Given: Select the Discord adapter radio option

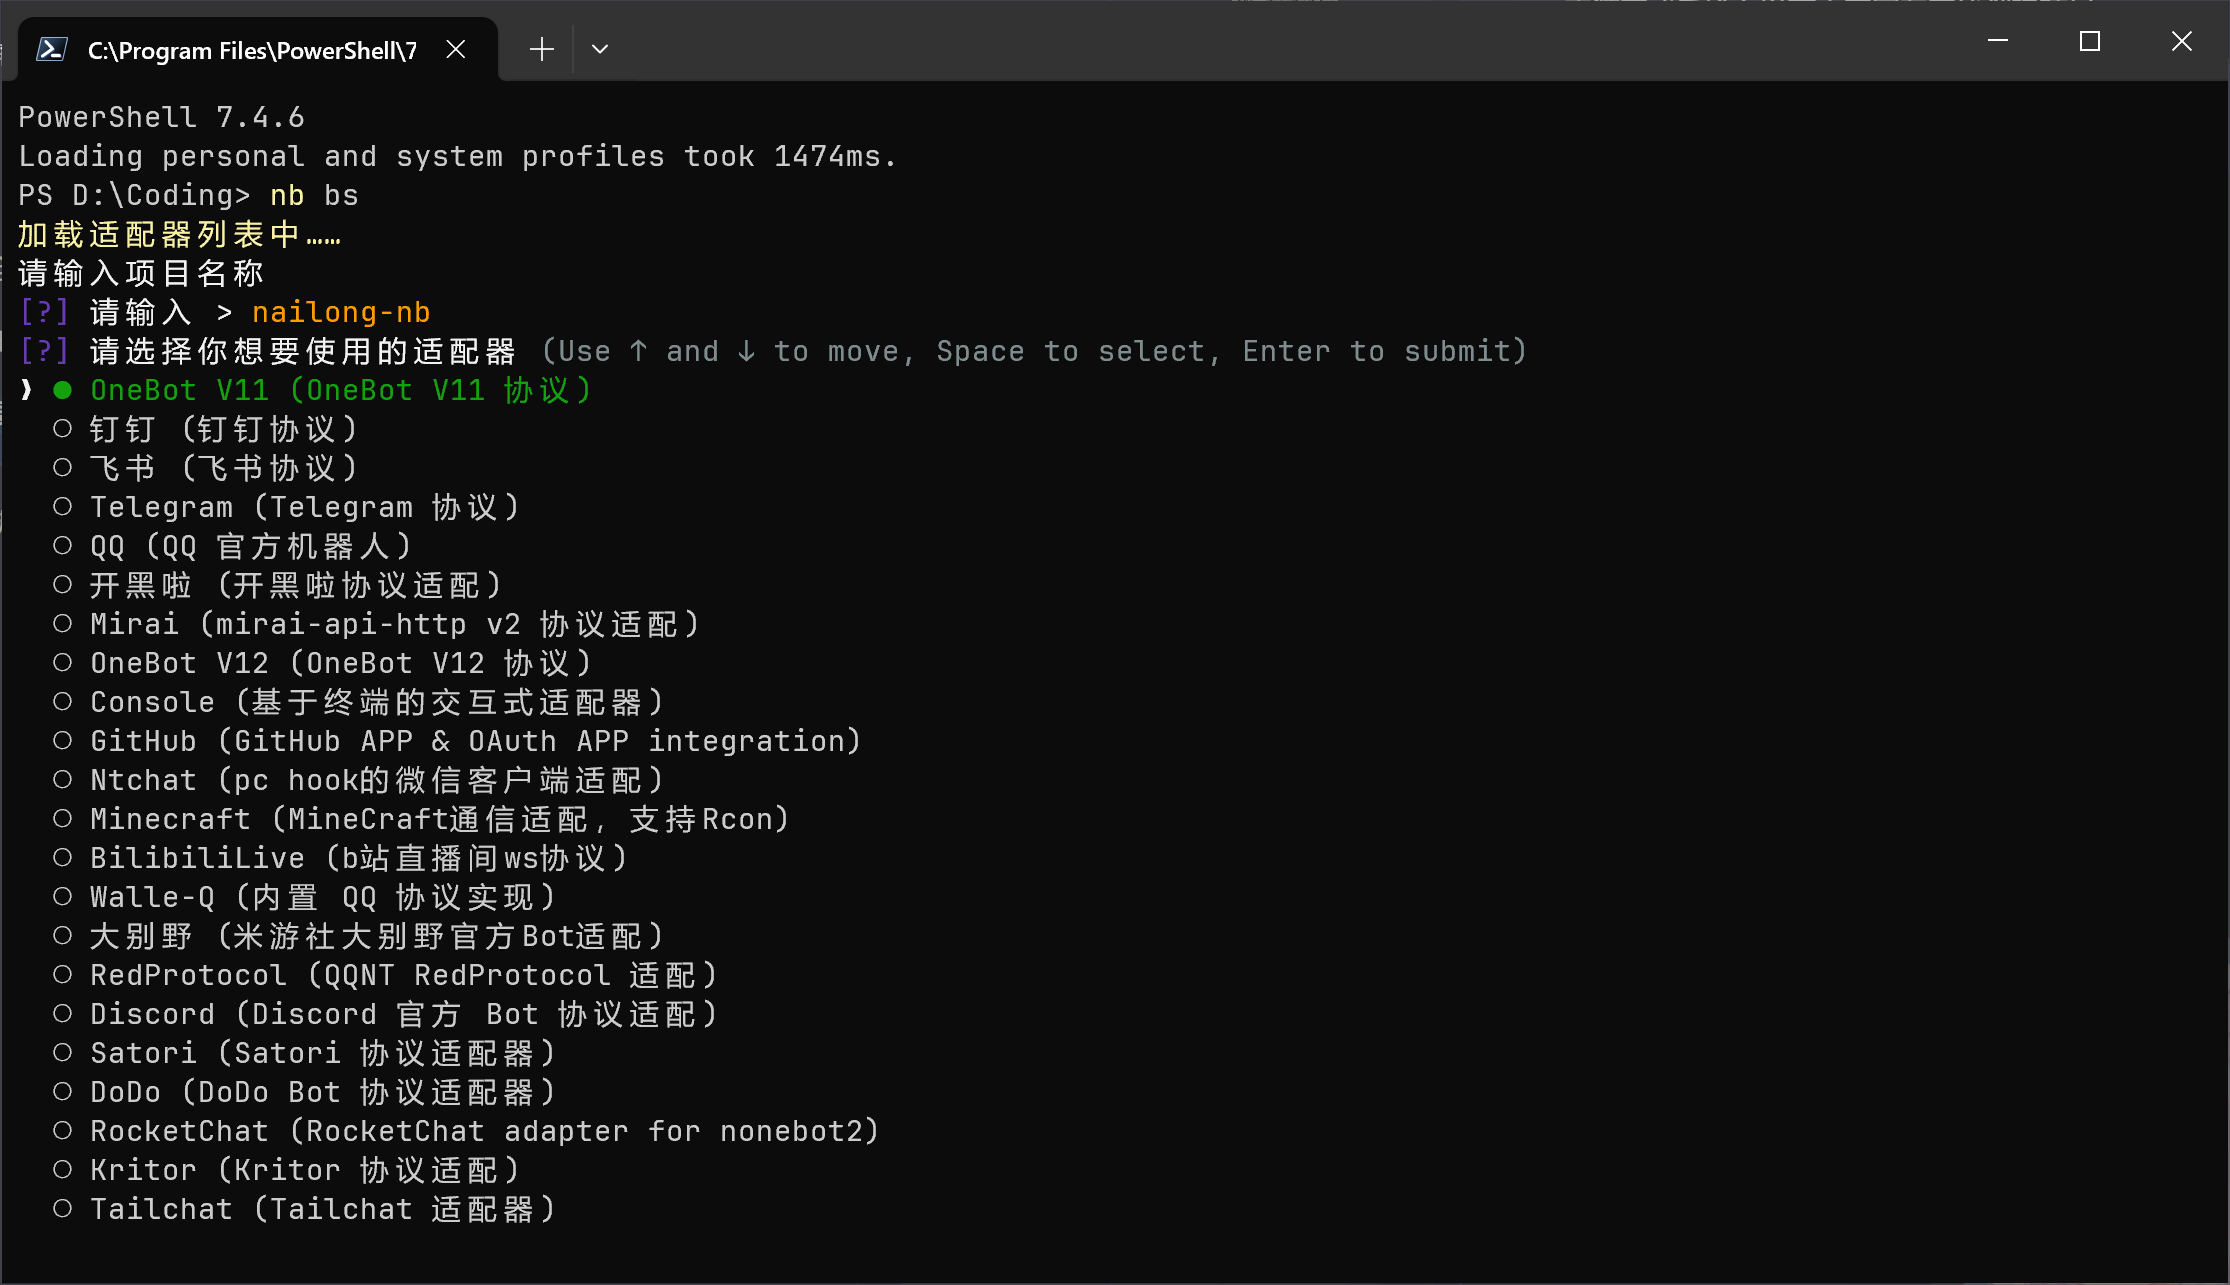Looking at the screenshot, I should click(63, 1014).
